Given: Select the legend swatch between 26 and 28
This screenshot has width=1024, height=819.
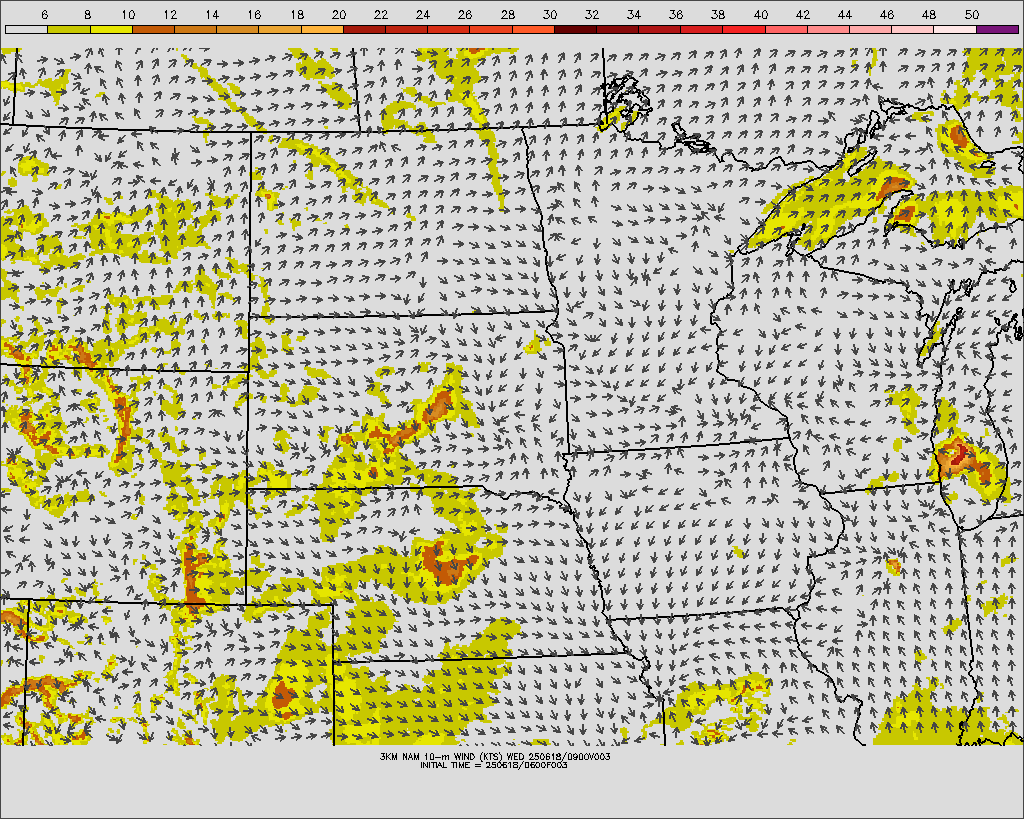Looking at the screenshot, I should point(491,29).
